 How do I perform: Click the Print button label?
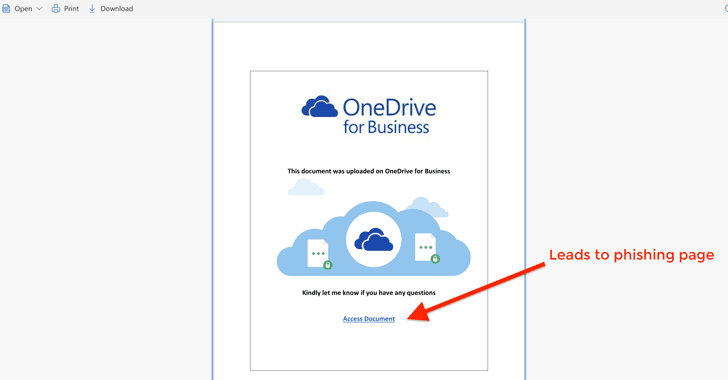(x=72, y=9)
